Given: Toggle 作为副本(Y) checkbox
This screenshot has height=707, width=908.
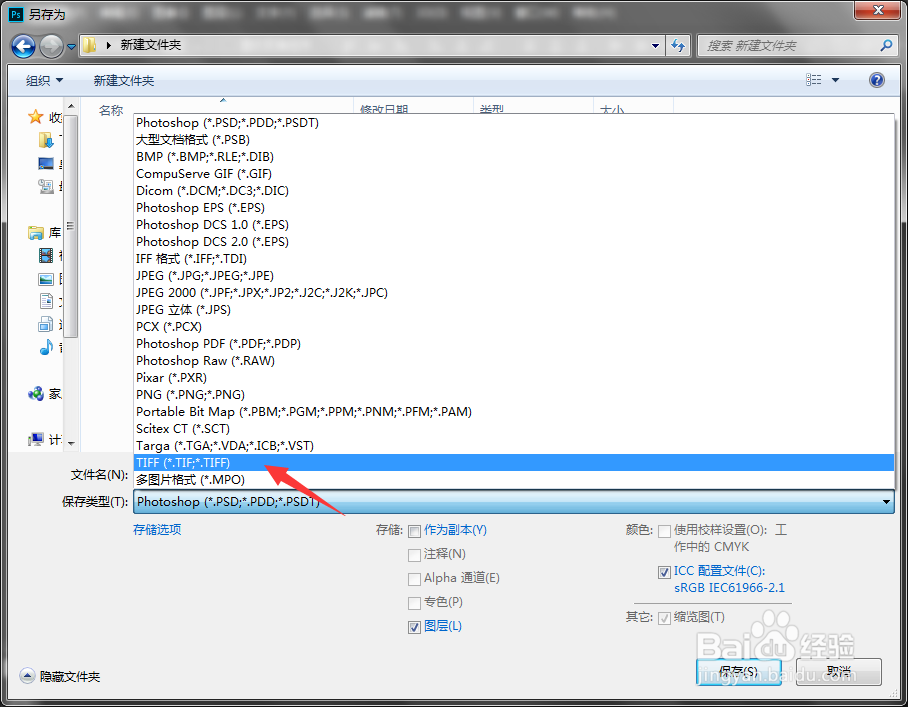Looking at the screenshot, I should pos(414,531).
